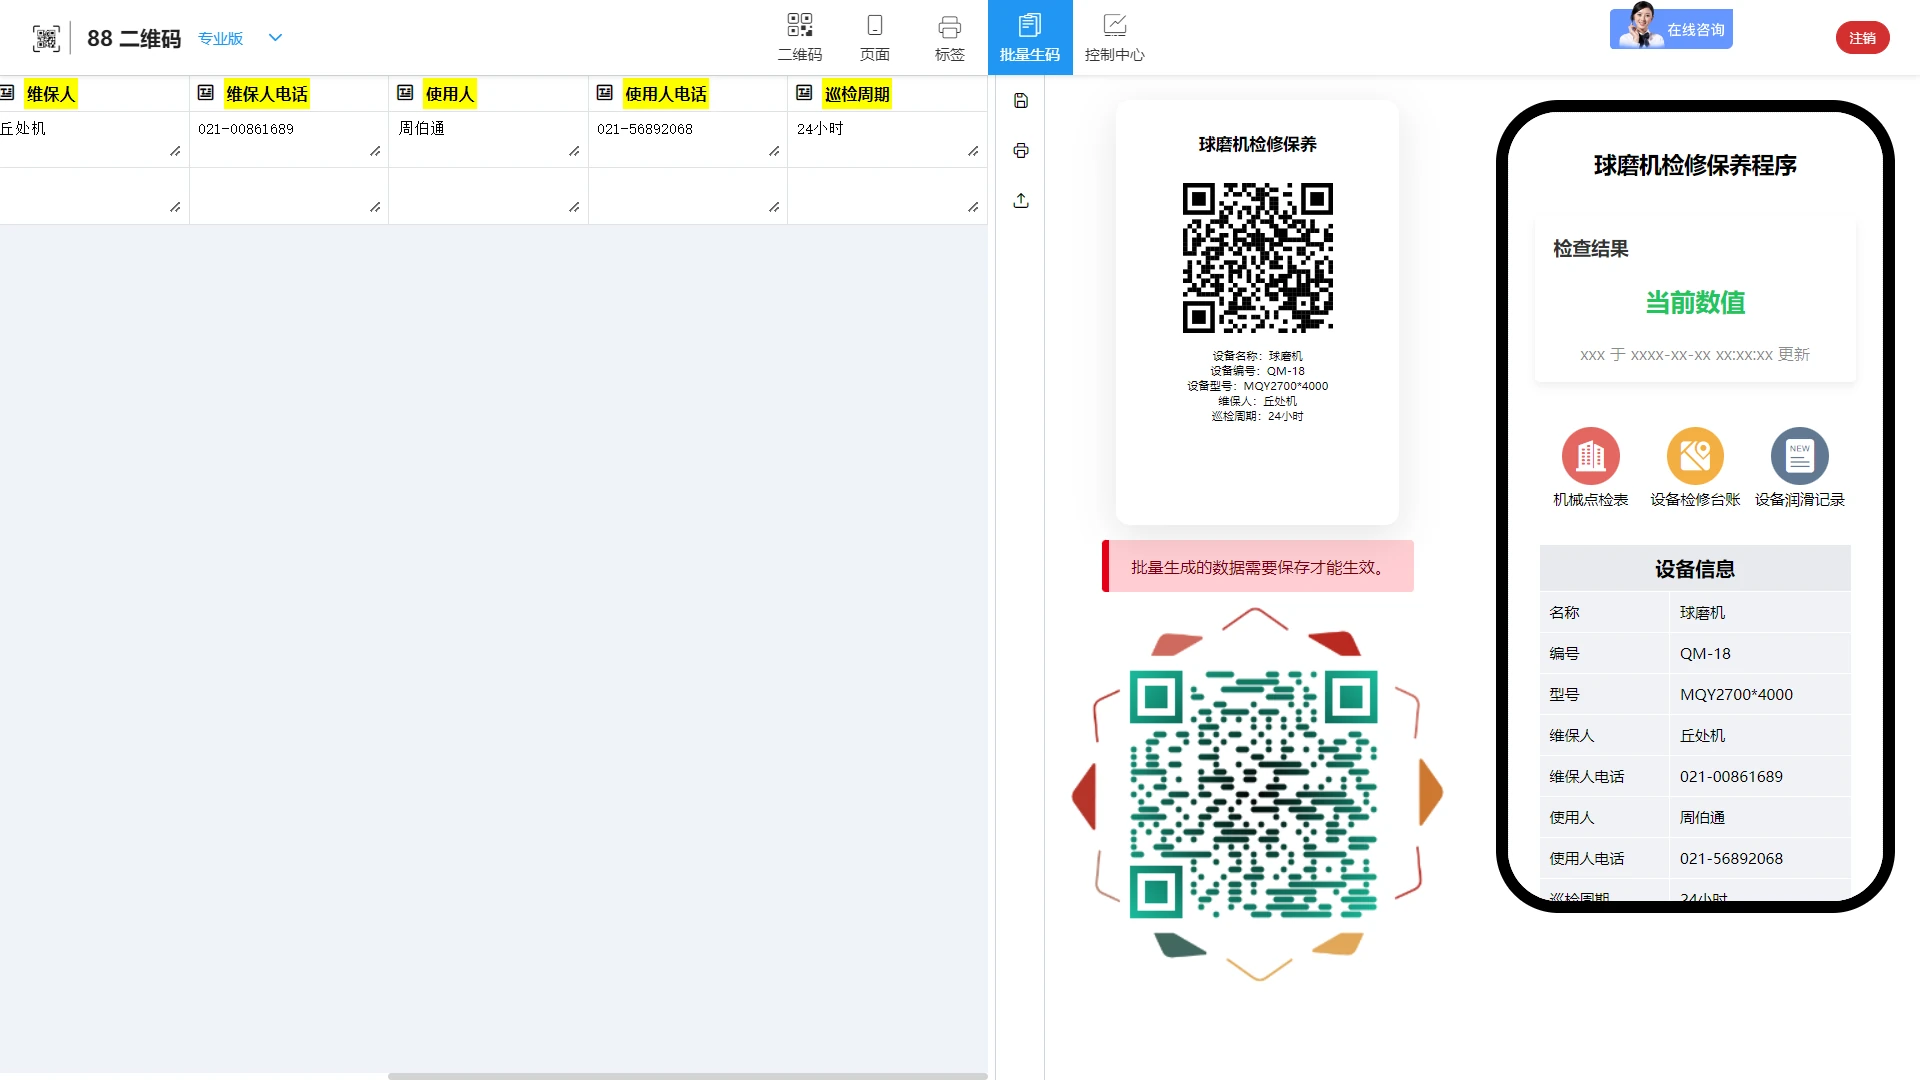Click the horizontal scrollbar at table bottom

(688, 1076)
